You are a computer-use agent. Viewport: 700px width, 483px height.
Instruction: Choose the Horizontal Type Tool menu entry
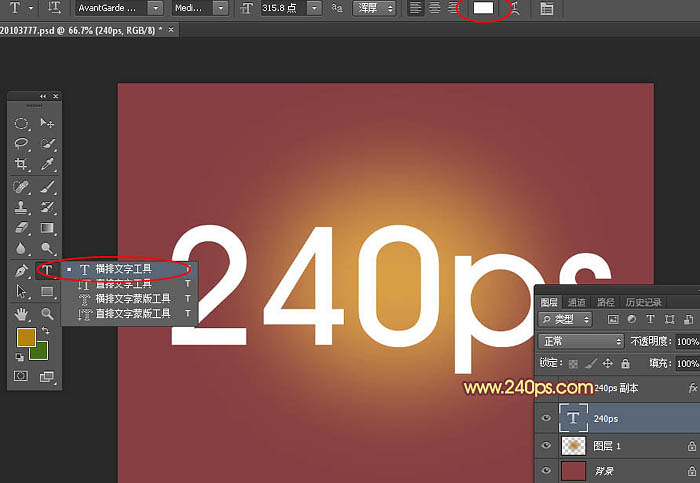coord(129,269)
